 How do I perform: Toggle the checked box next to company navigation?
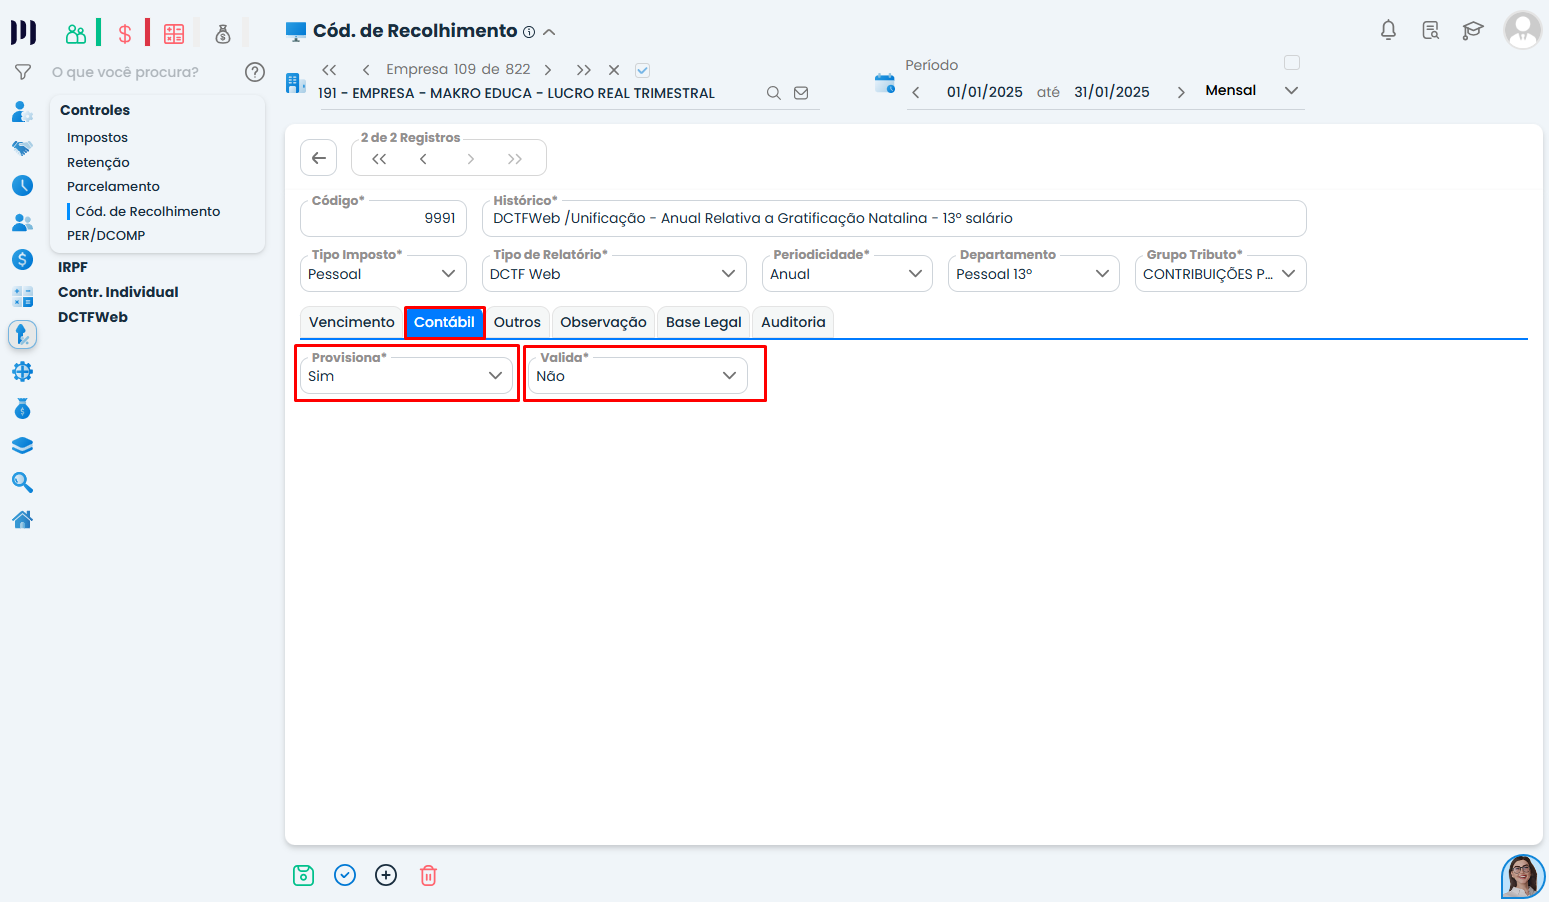pos(643,70)
